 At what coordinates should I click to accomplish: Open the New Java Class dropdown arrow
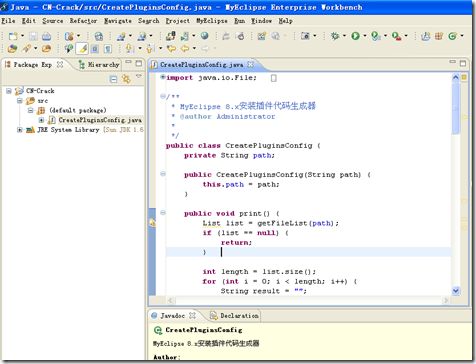click(x=462, y=36)
